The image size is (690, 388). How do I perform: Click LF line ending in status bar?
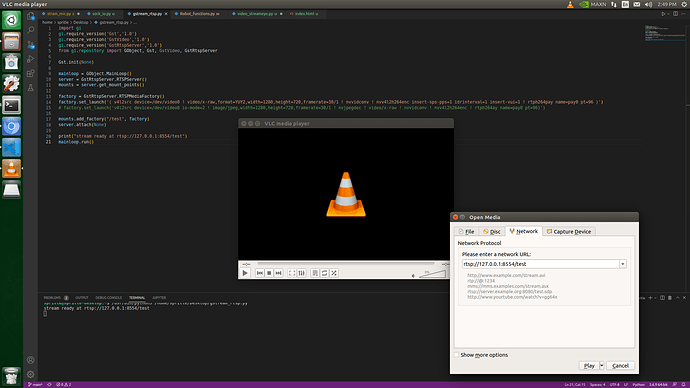(625, 384)
